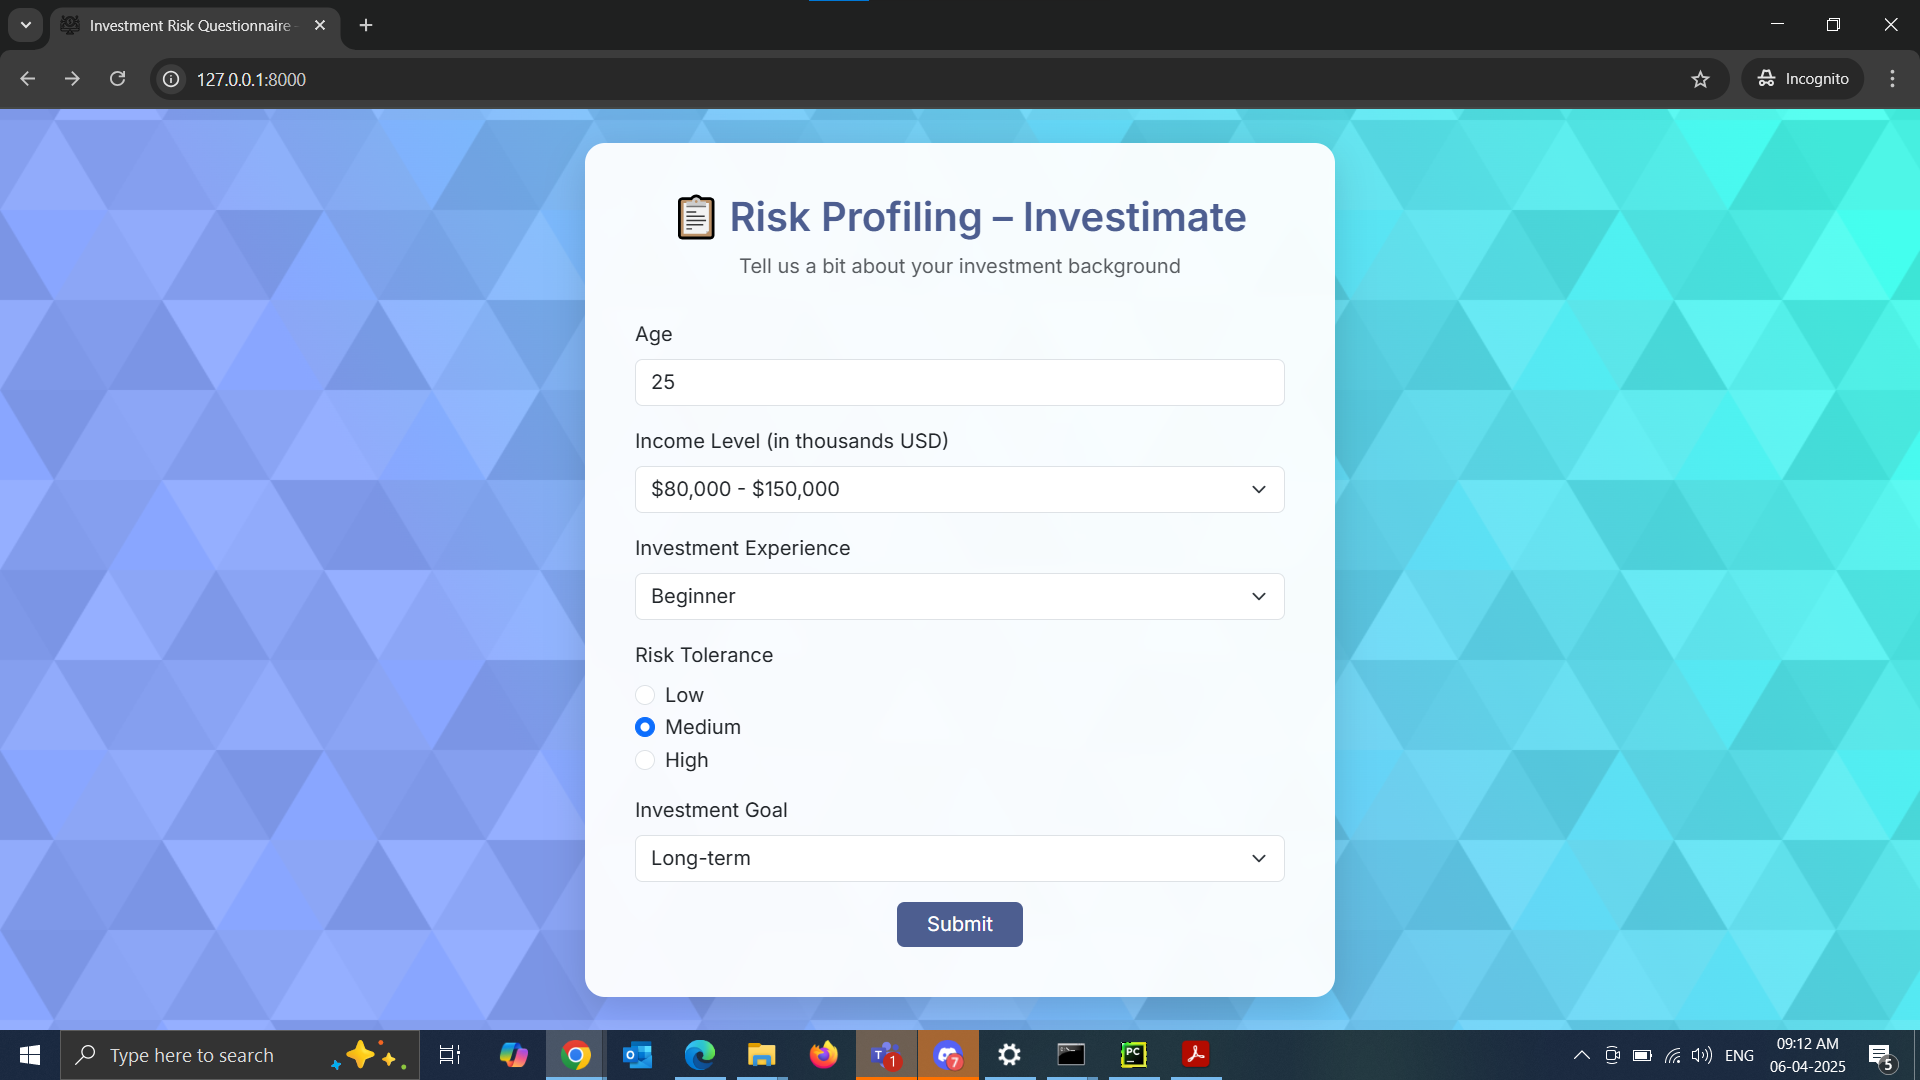Click the Incognito indicator button
The image size is (1920, 1080).
click(1803, 79)
